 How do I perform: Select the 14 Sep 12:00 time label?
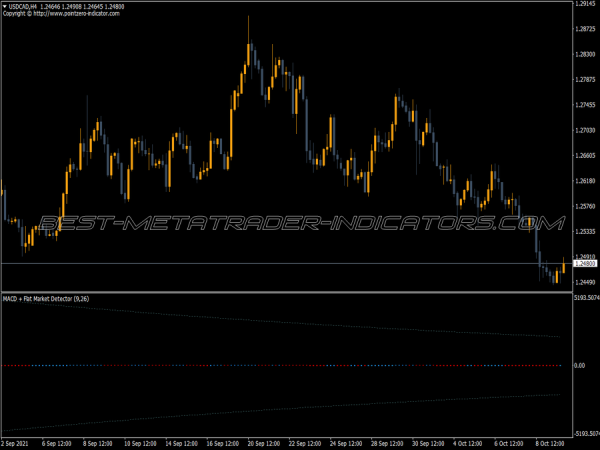click(x=182, y=444)
